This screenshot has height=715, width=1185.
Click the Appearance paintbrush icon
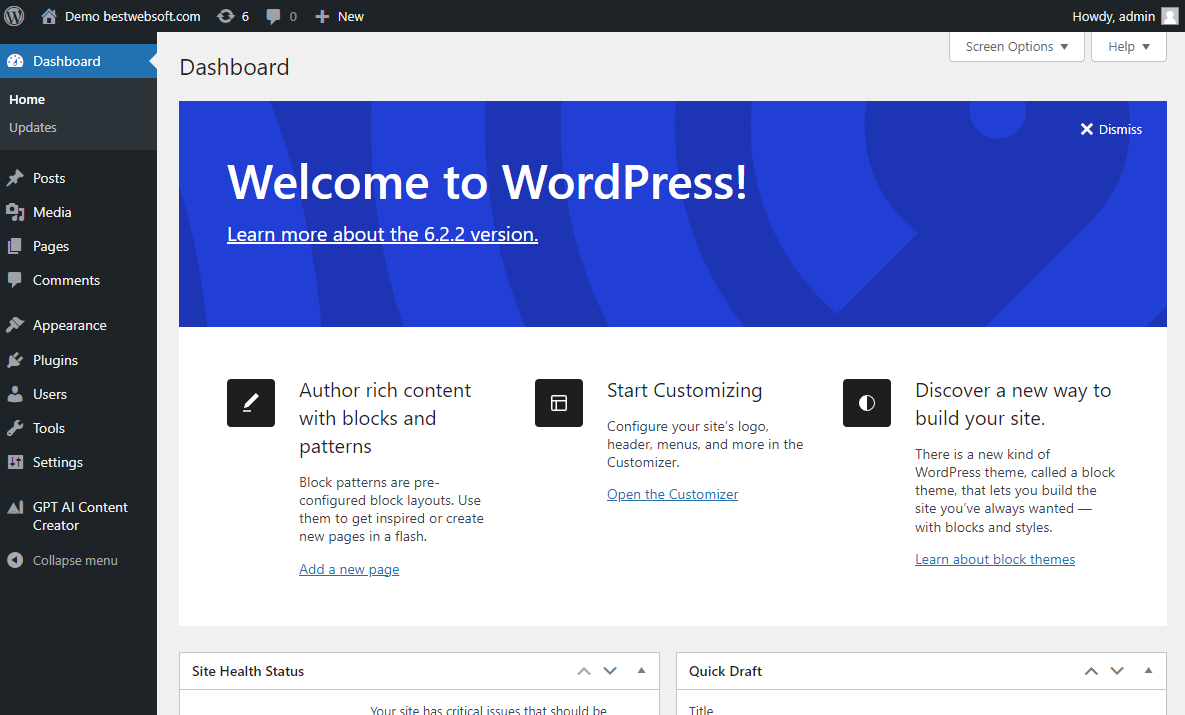click(x=15, y=325)
